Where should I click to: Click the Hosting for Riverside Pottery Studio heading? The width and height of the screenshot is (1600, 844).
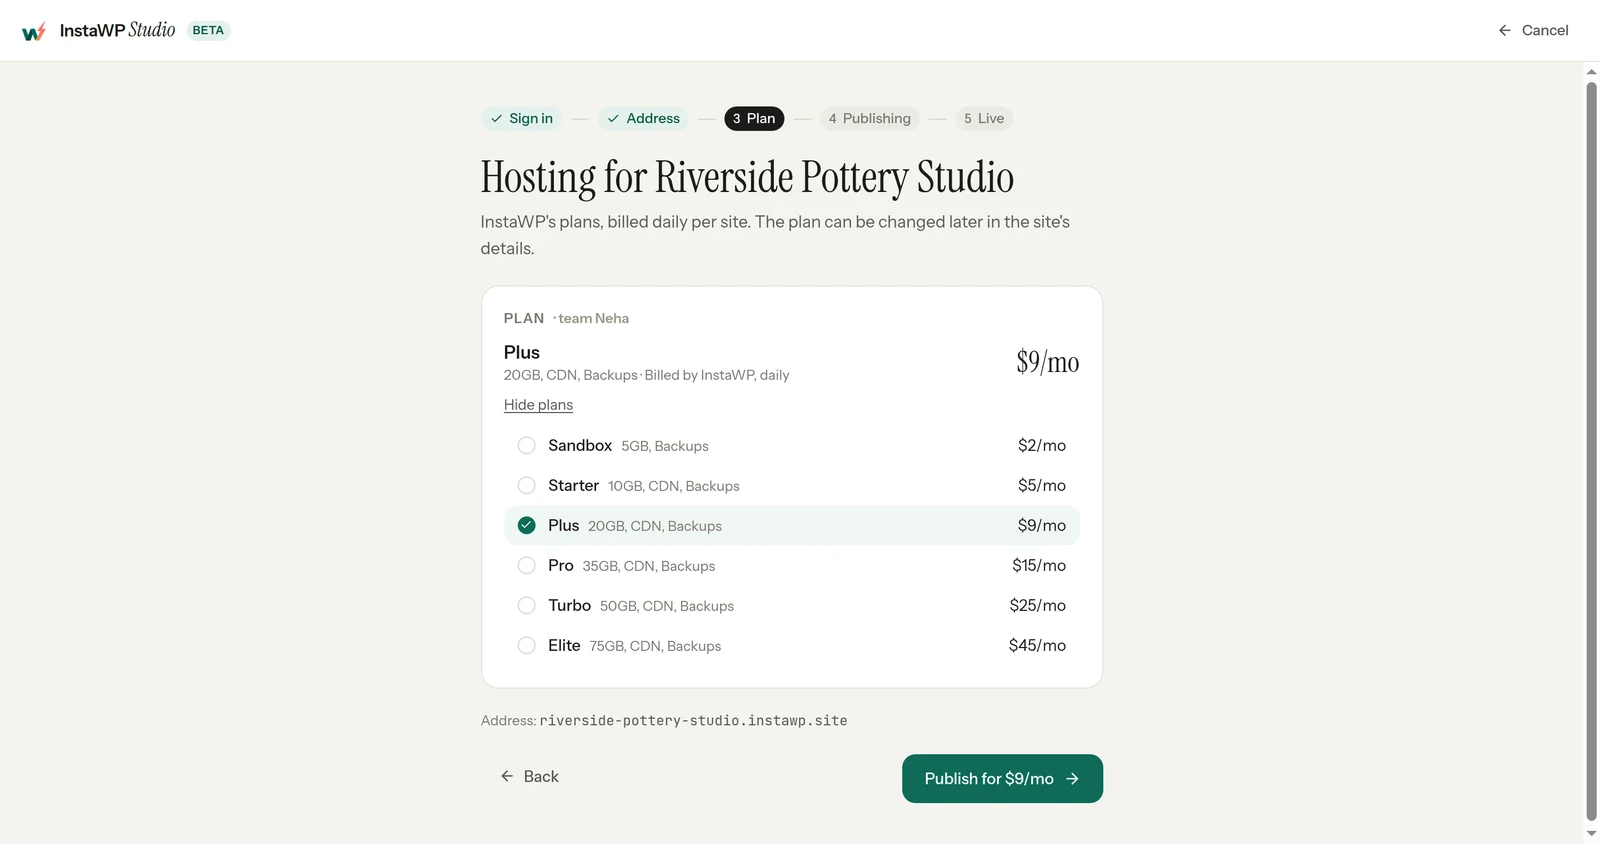click(x=747, y=177)
